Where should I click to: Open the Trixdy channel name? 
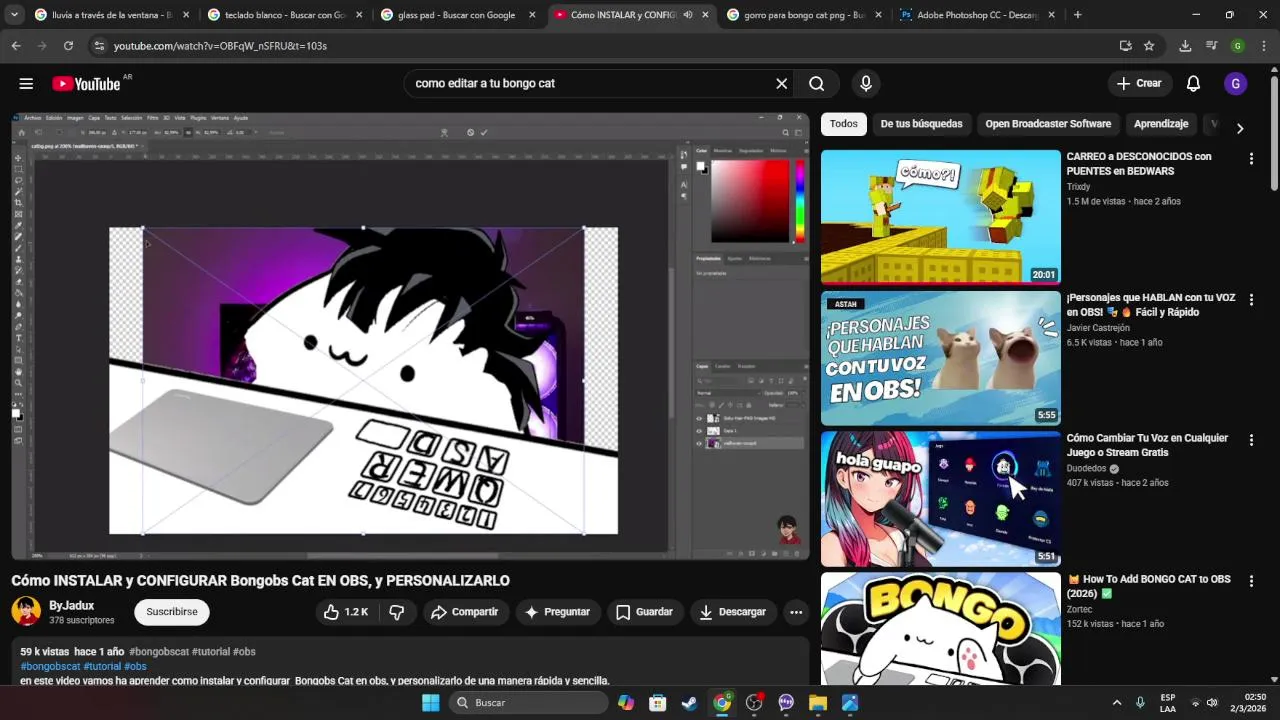[x=1078, y=187]
